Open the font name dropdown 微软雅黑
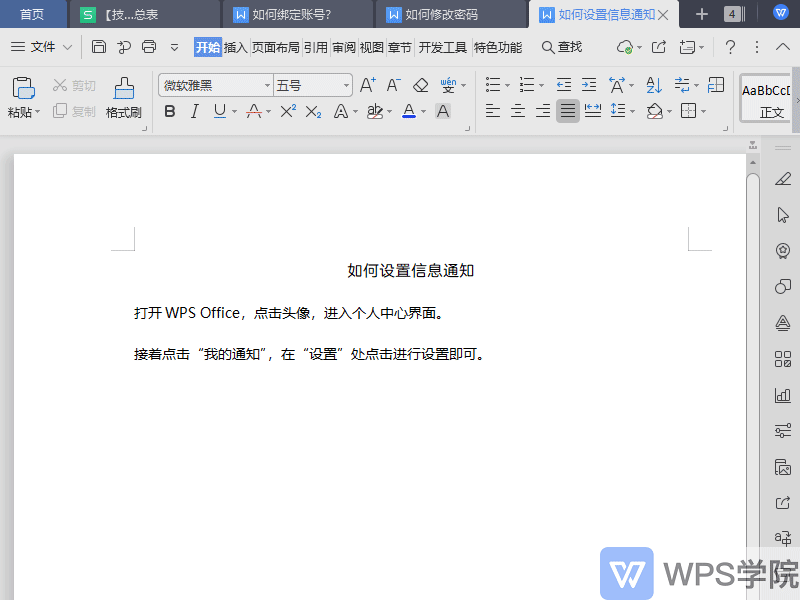Image resolution: width=800 pixels, height=600 pixels. (267, 85)
